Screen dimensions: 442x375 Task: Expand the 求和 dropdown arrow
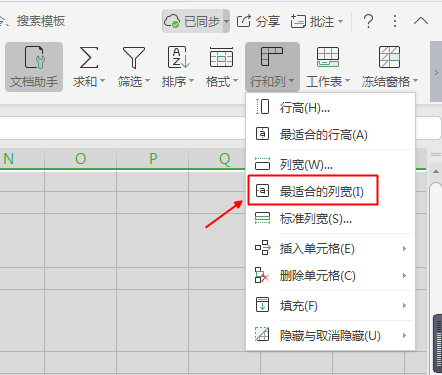click(102, 81)
